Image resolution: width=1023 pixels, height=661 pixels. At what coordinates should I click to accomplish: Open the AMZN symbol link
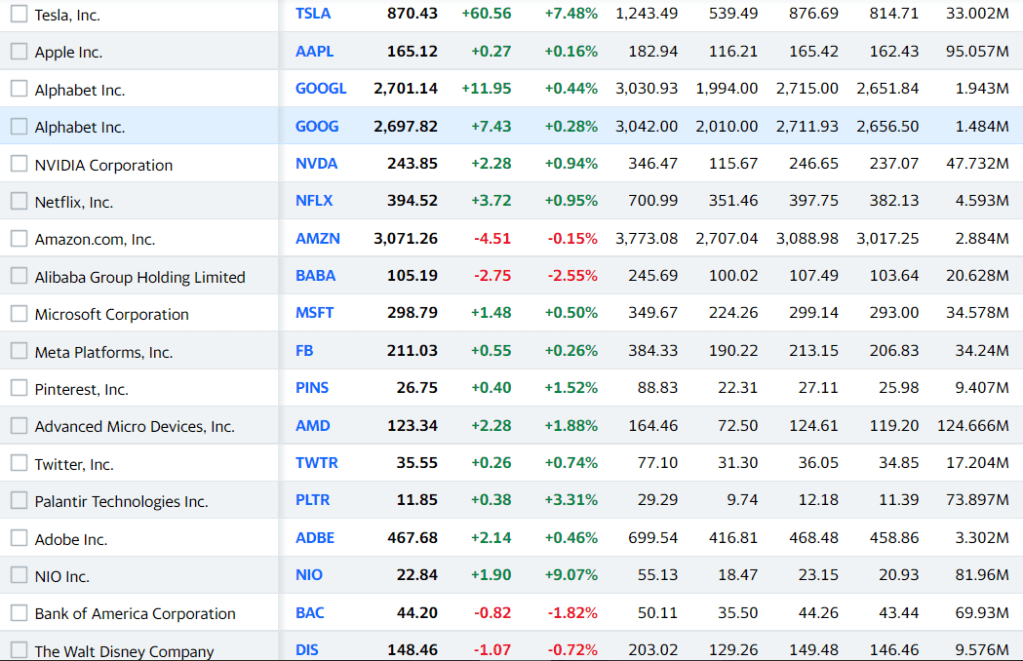(317, 238)
